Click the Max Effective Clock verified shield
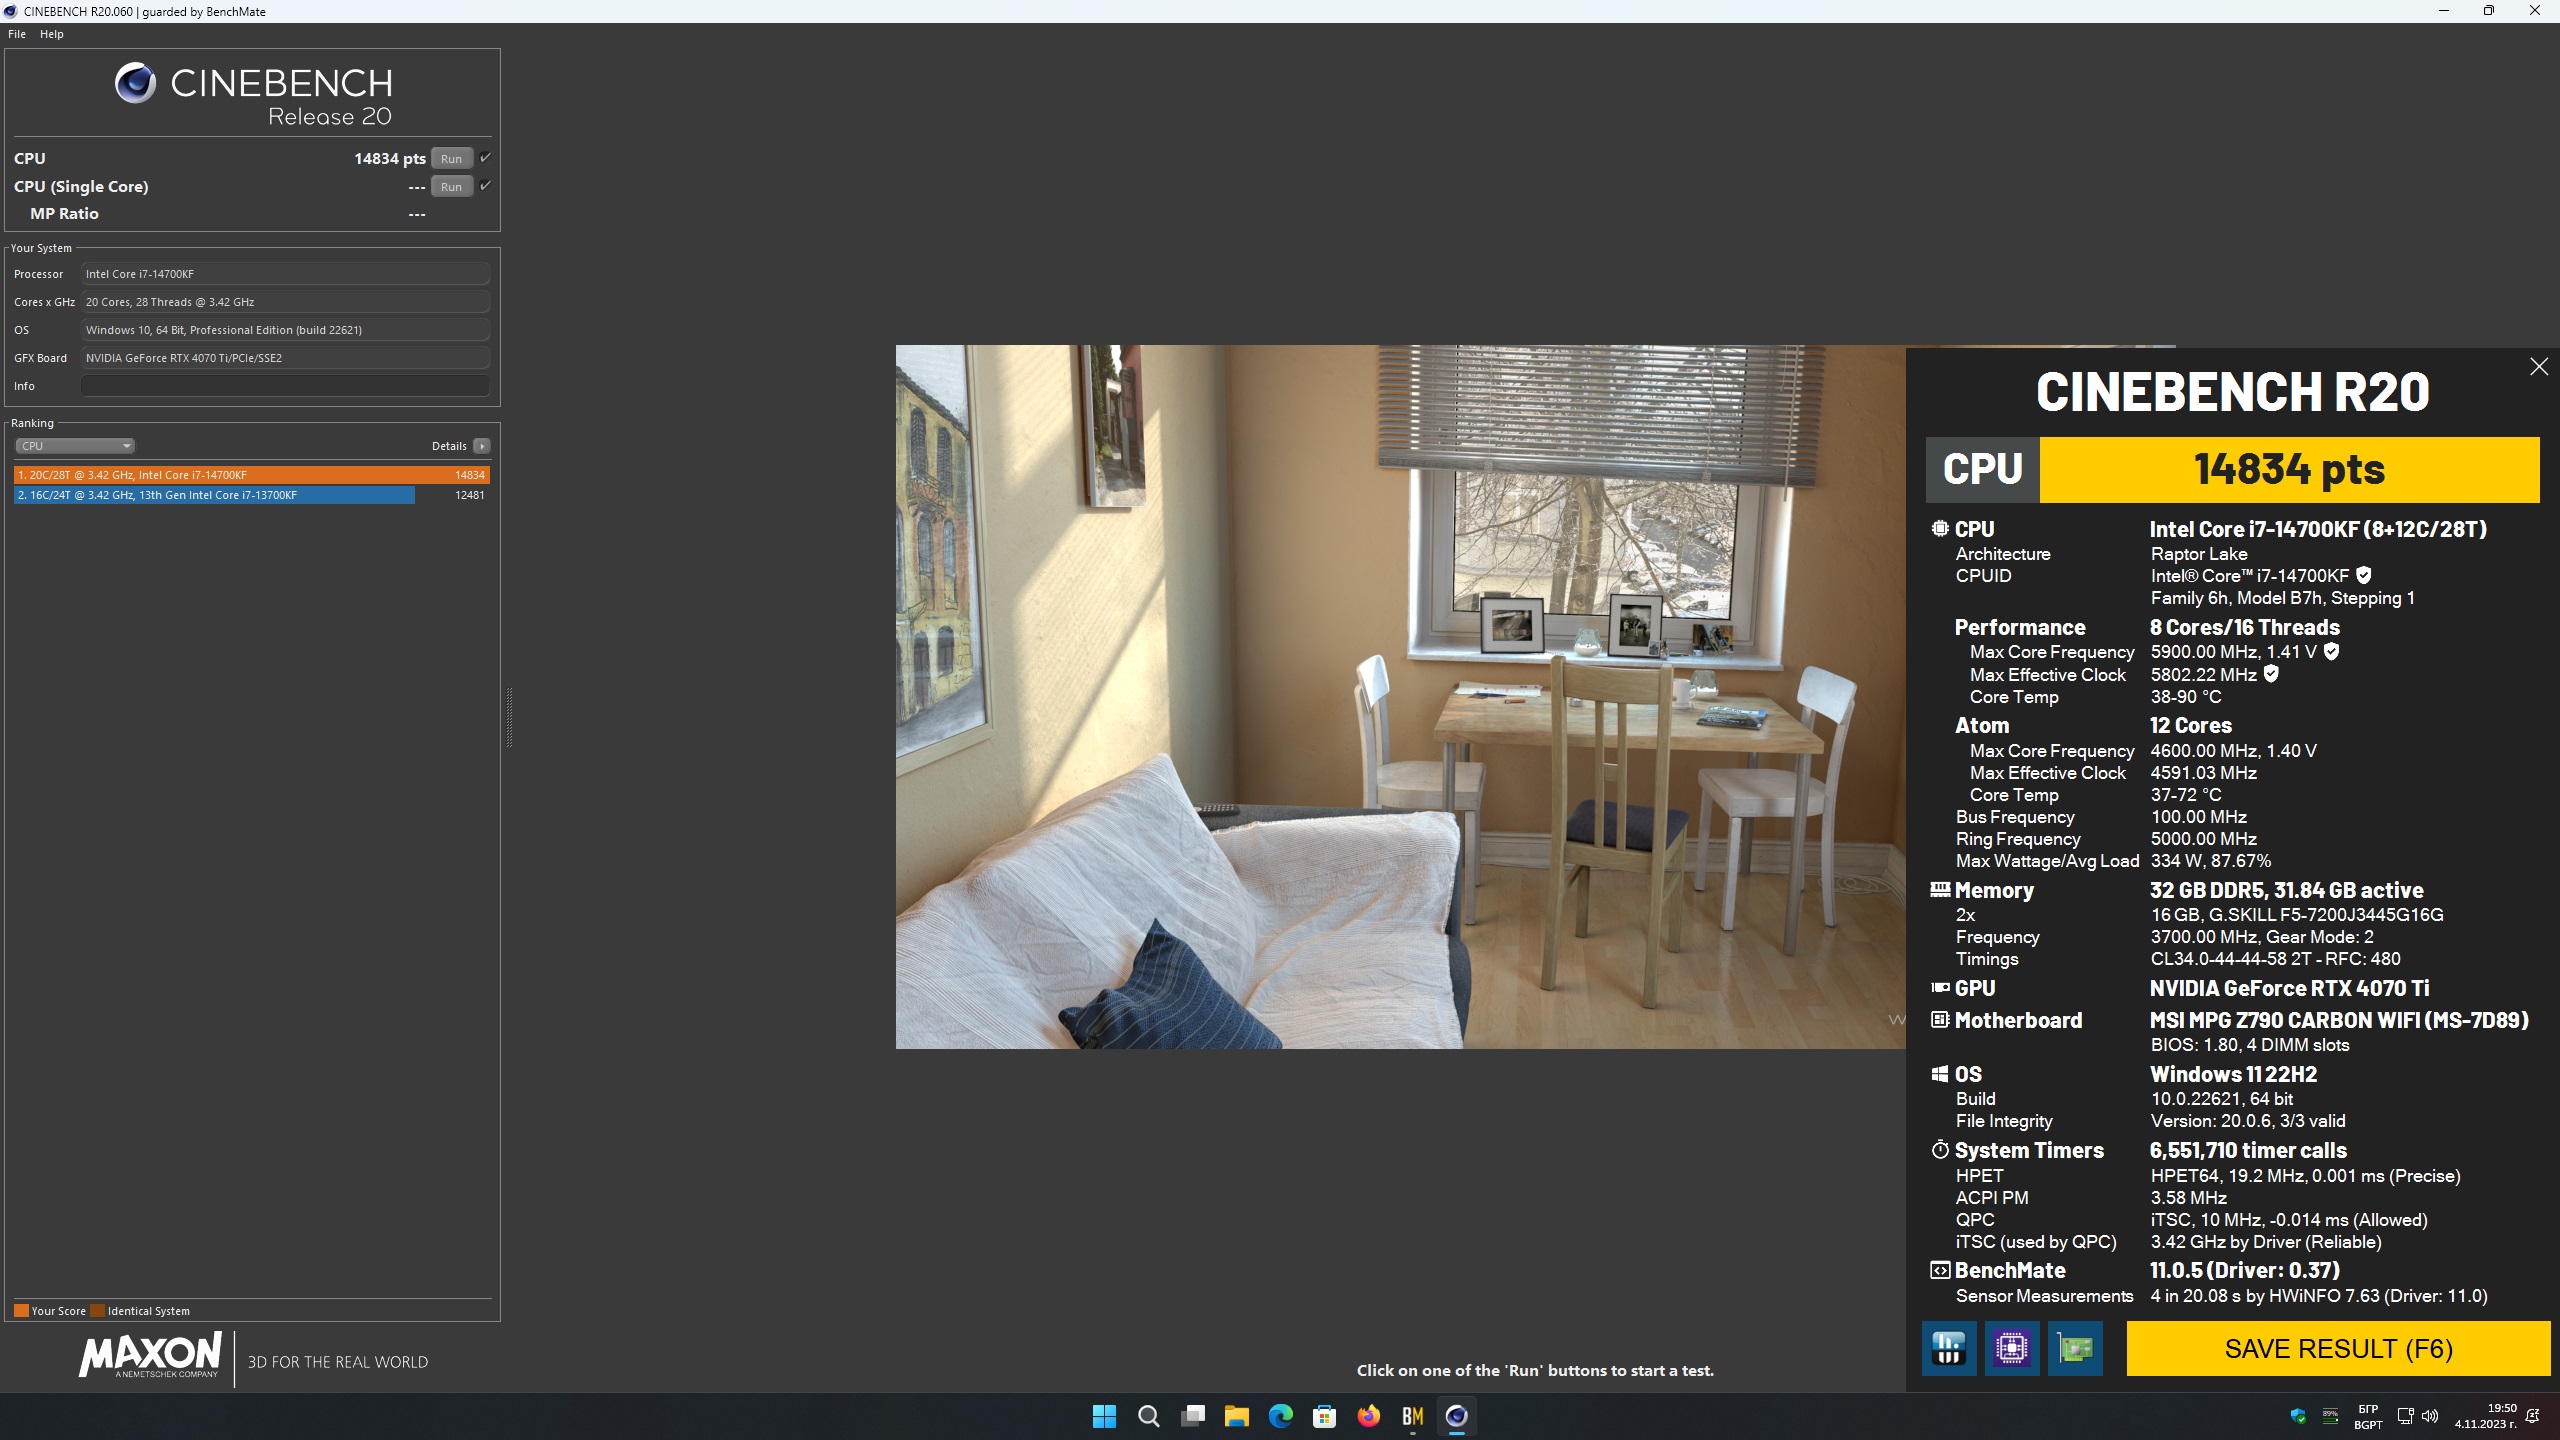 [x=2271, y=674]
